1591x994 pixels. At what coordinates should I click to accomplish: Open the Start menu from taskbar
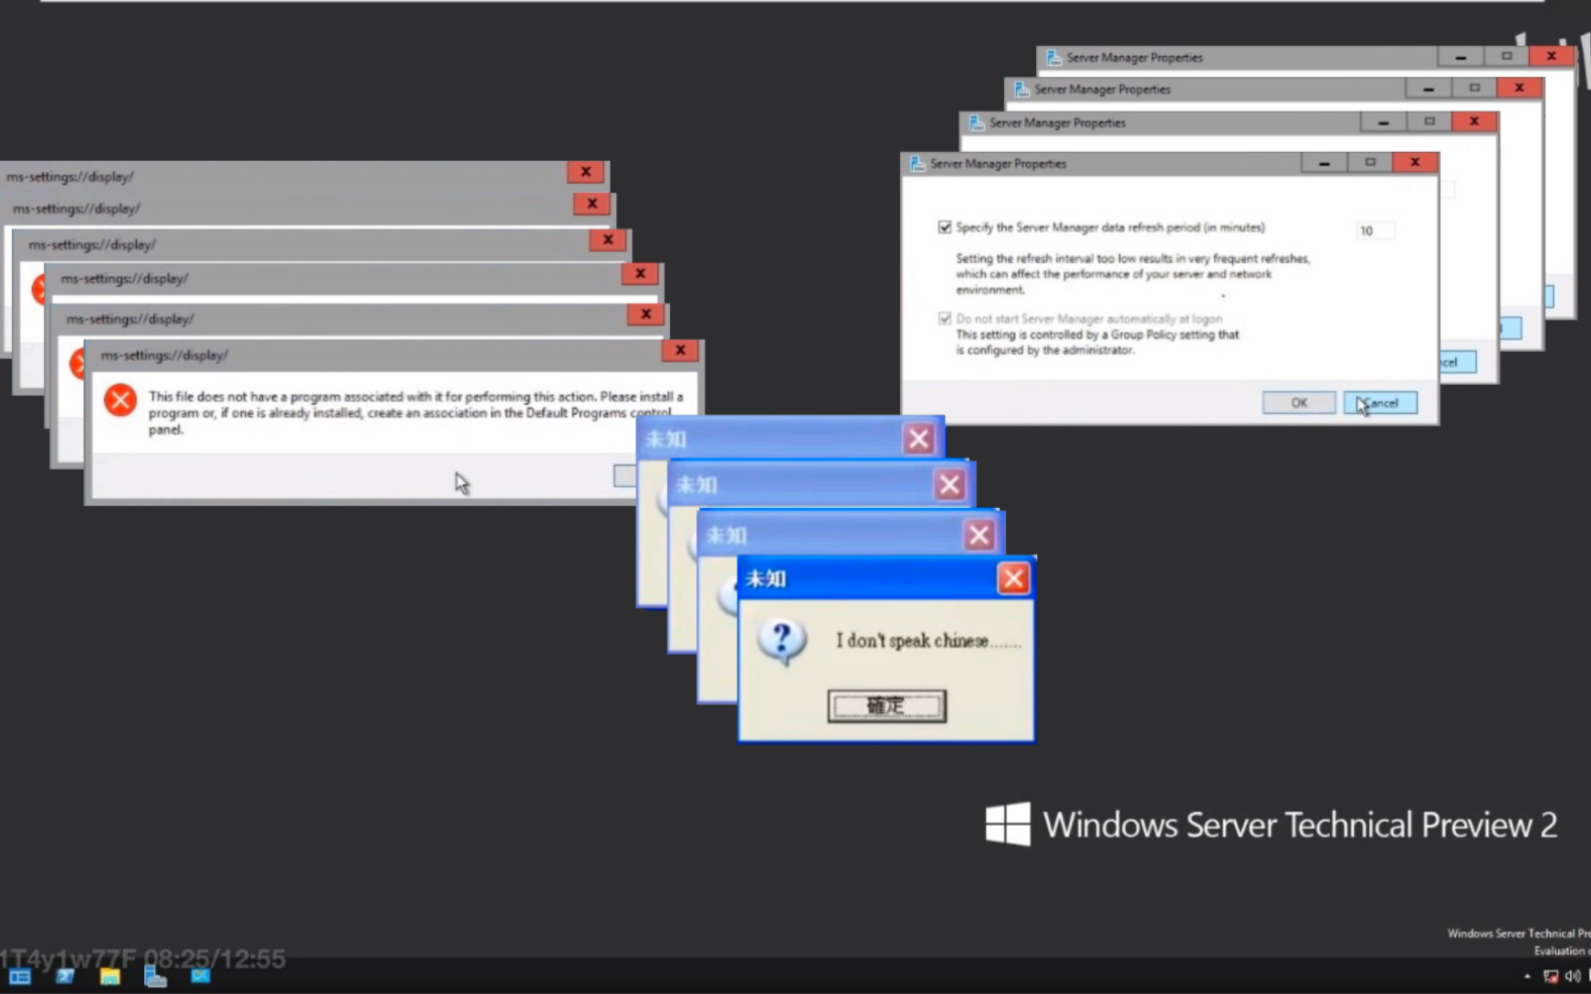(20, 976)
